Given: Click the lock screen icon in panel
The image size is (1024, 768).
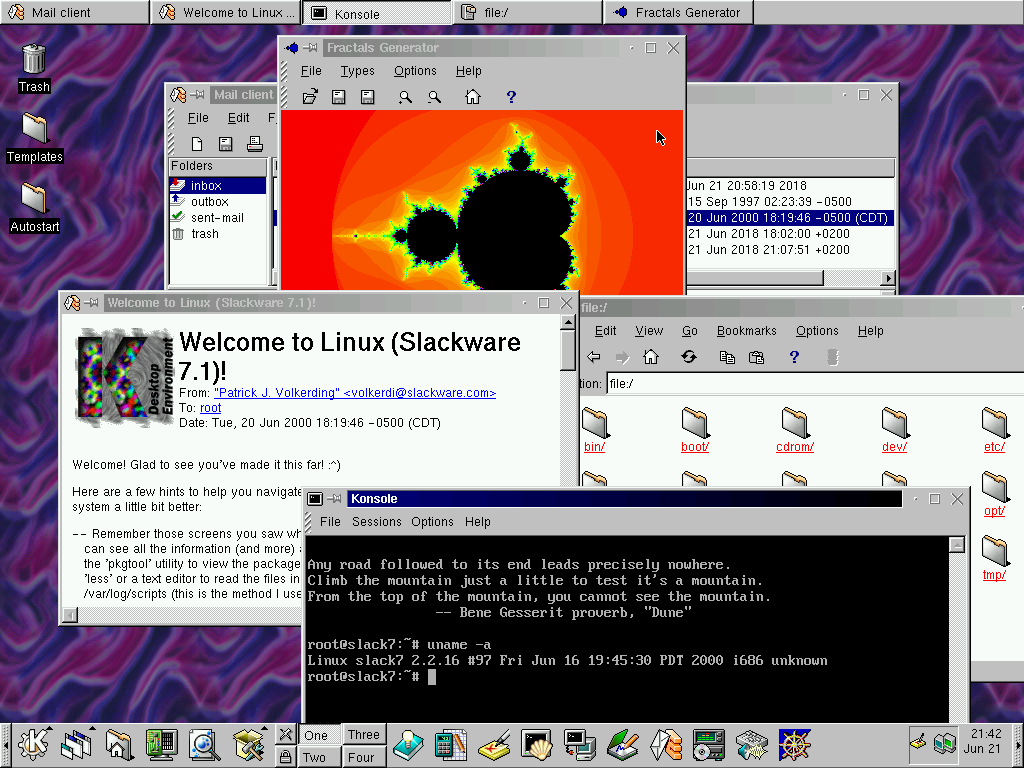Looking at the screenshot, I should (x=286, y=757).
